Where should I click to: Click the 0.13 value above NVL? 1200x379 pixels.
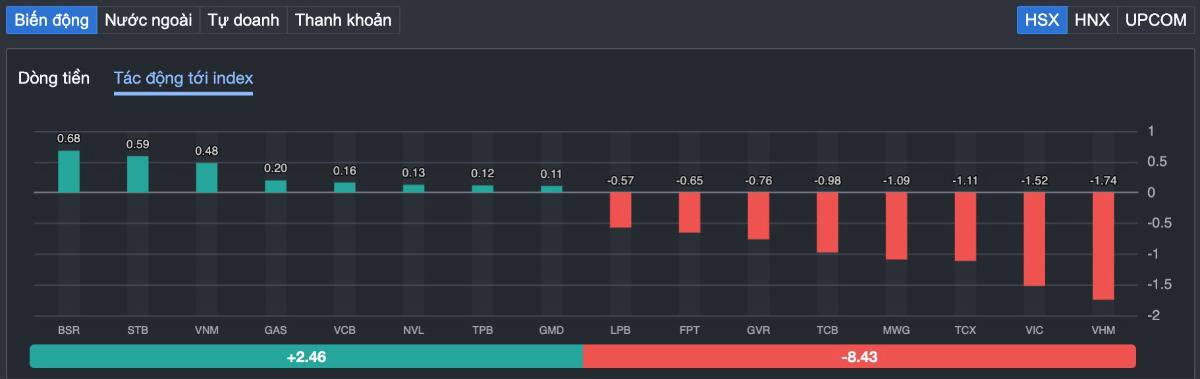click(414, 173)
